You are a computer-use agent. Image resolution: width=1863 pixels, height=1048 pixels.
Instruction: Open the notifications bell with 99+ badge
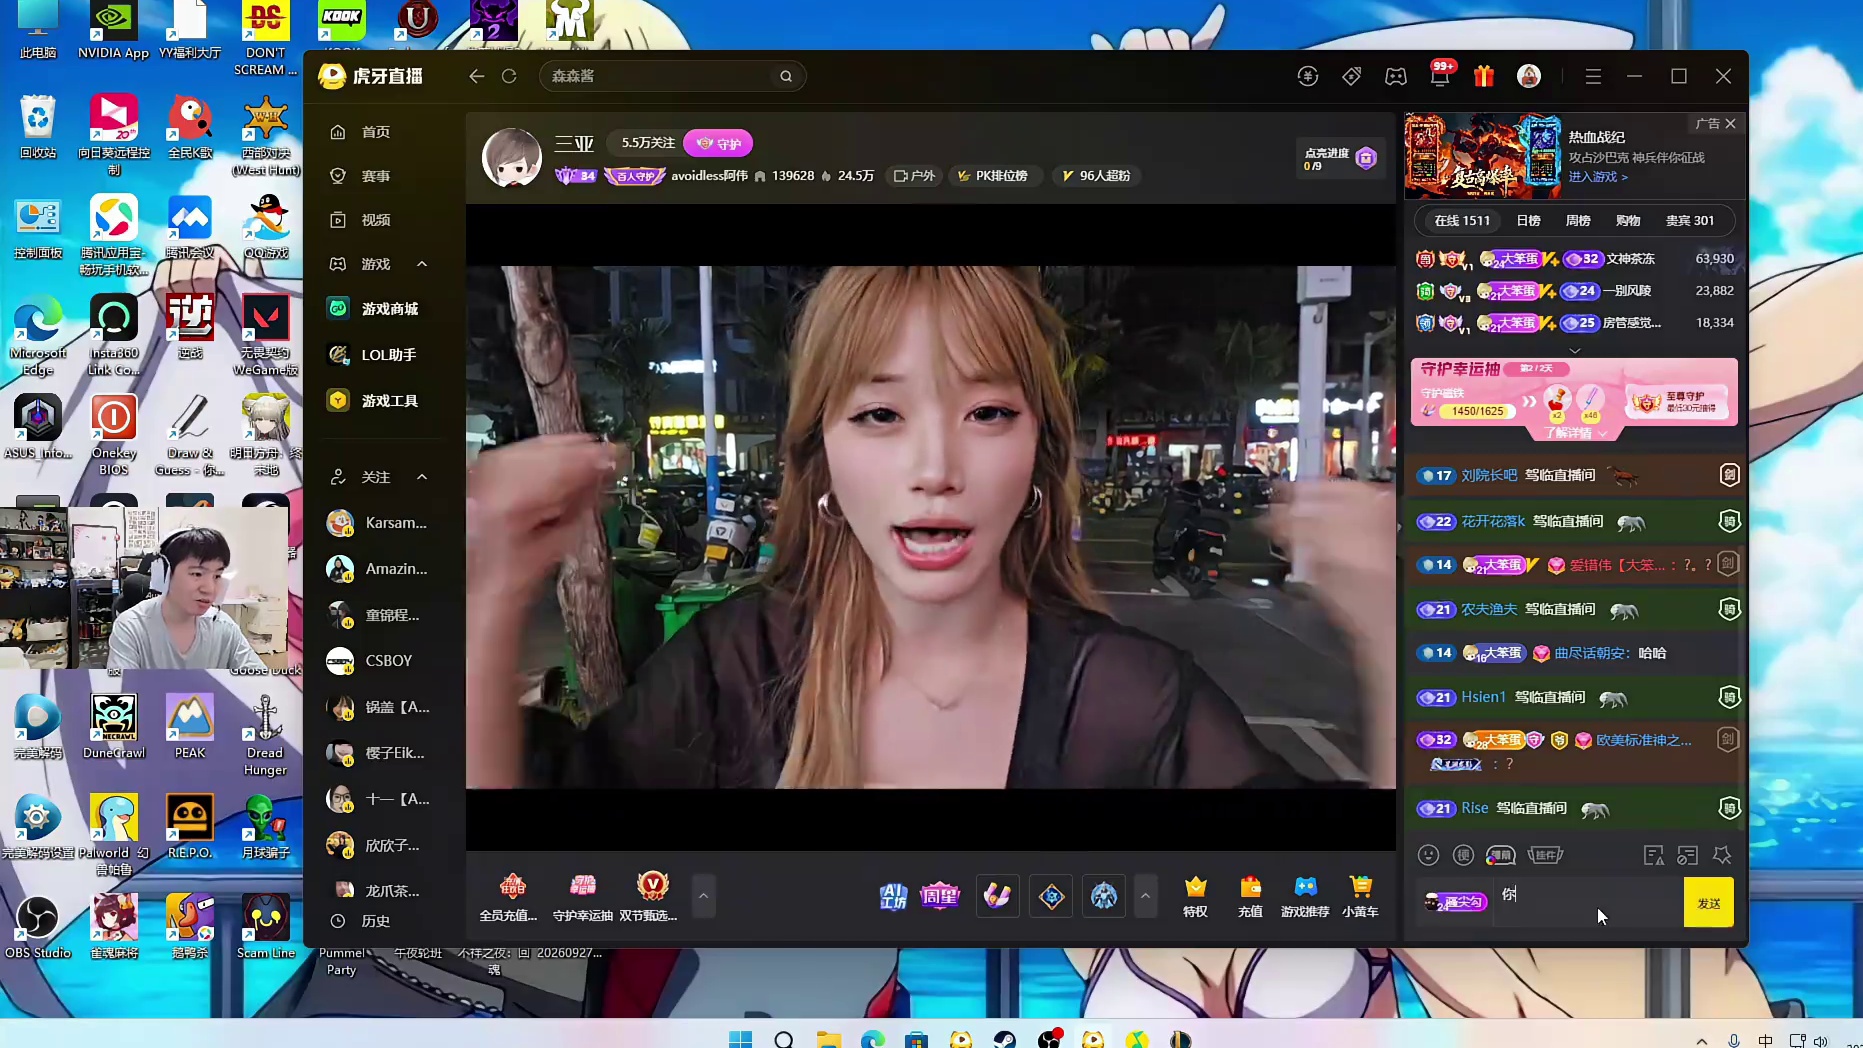tap(1440, 76)
